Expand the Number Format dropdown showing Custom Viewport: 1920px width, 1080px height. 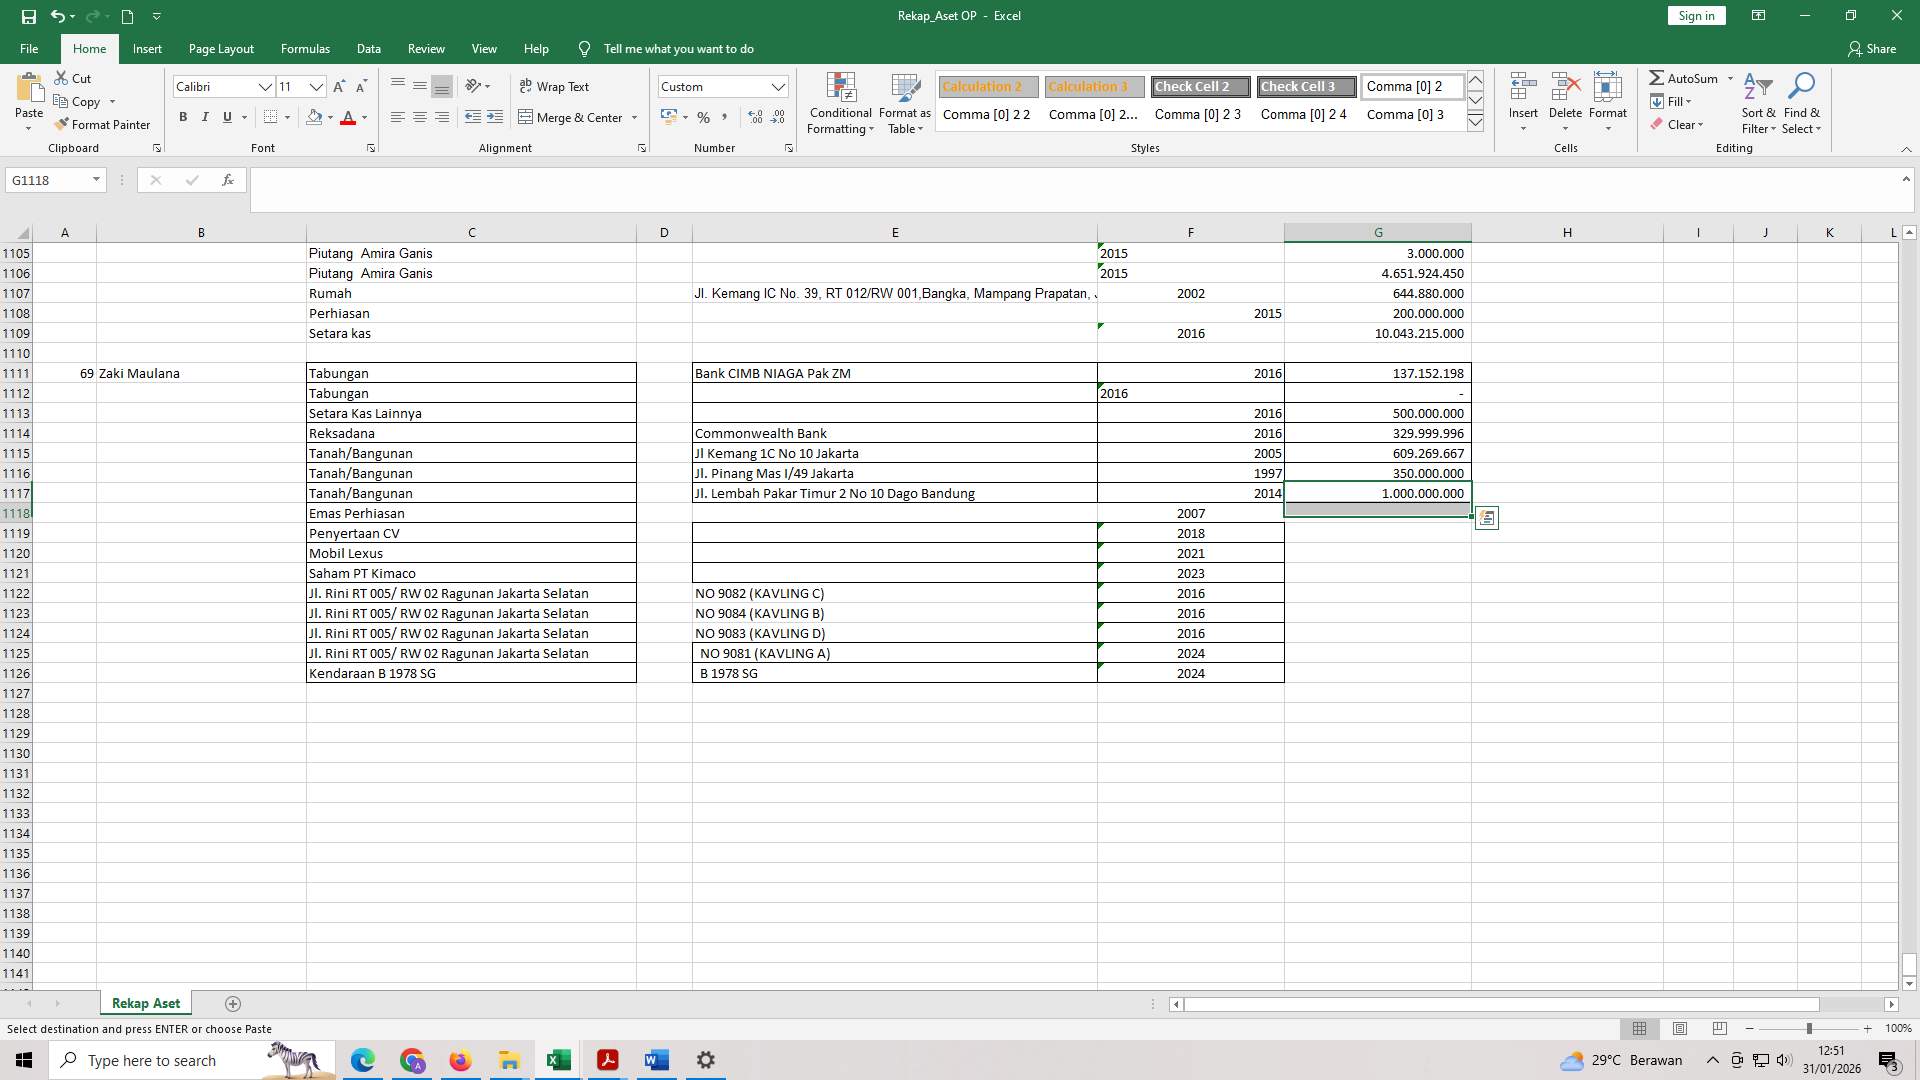(x=778, y=87)
